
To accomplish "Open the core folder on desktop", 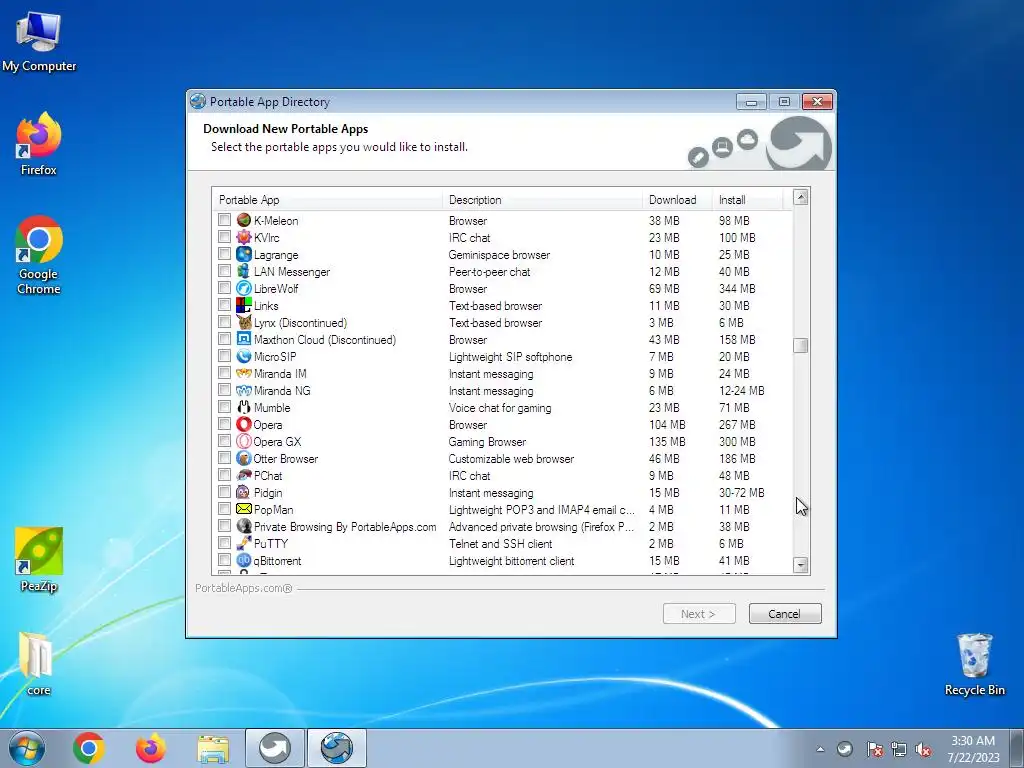I will pos(37,663).
